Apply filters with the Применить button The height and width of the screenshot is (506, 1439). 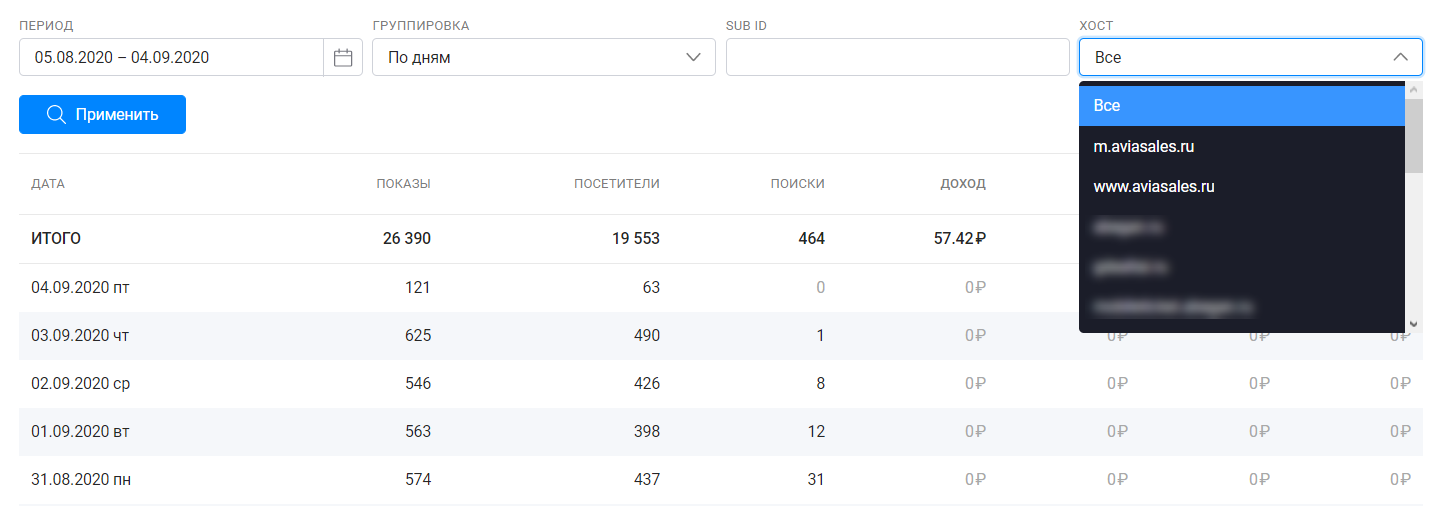[x=102, y=114]
